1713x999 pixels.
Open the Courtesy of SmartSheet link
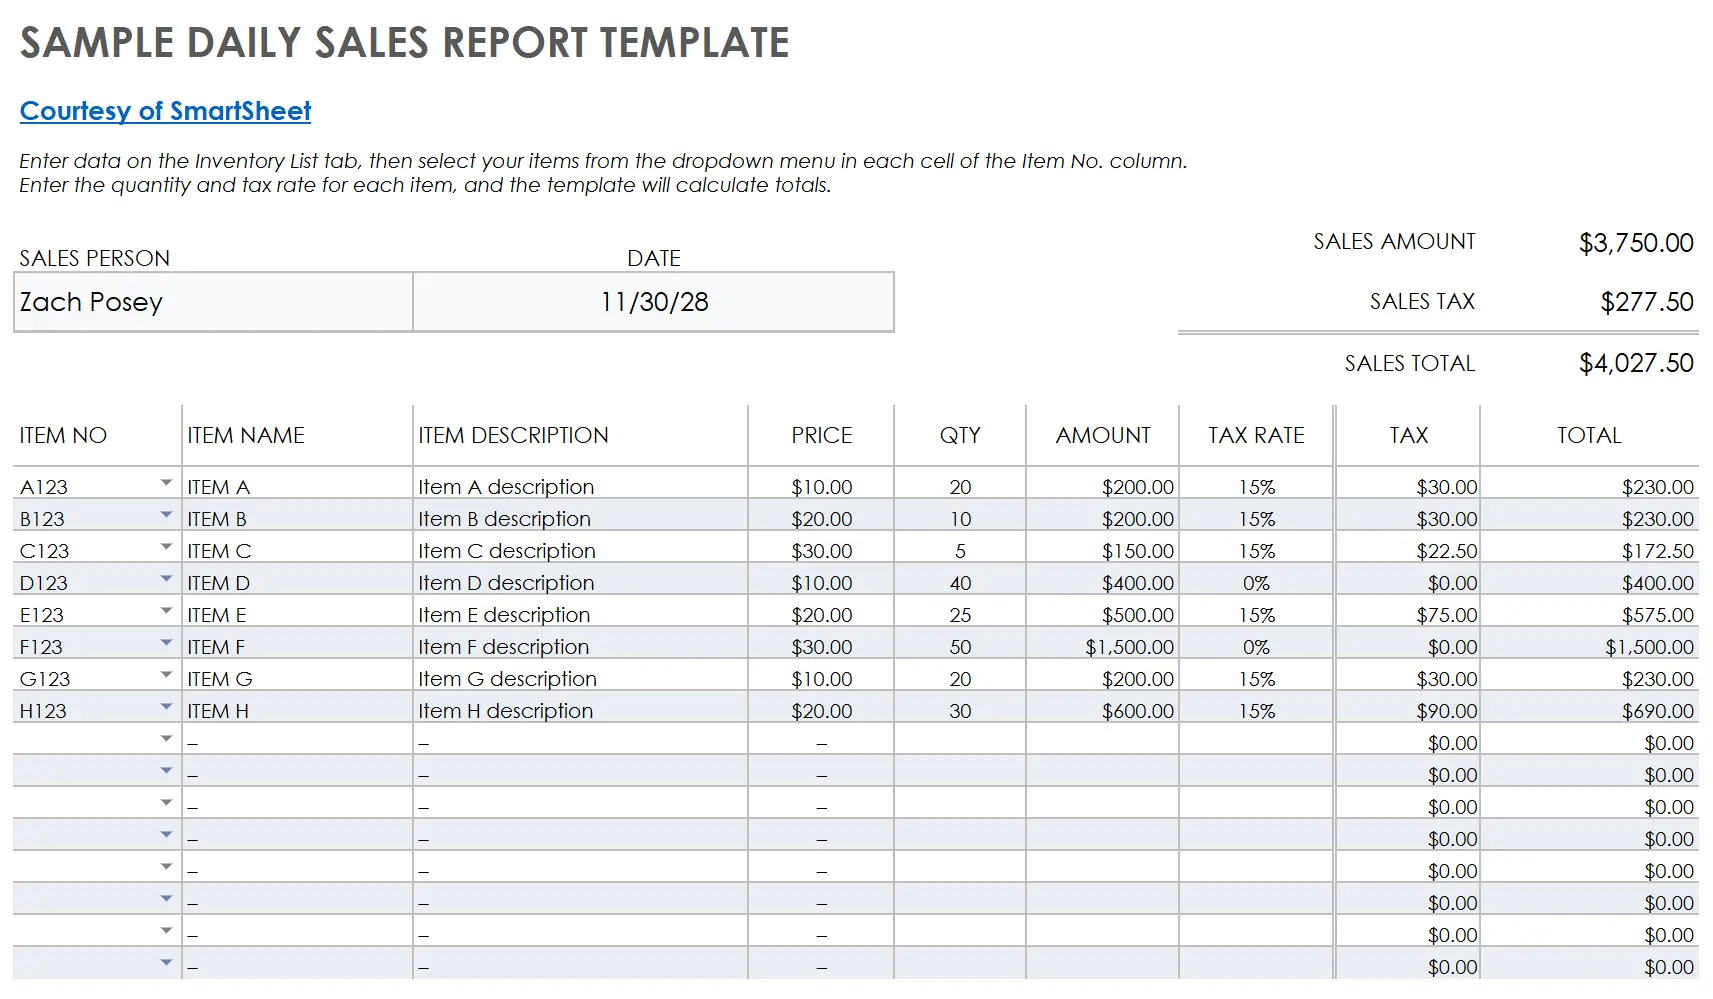point(165,111)
